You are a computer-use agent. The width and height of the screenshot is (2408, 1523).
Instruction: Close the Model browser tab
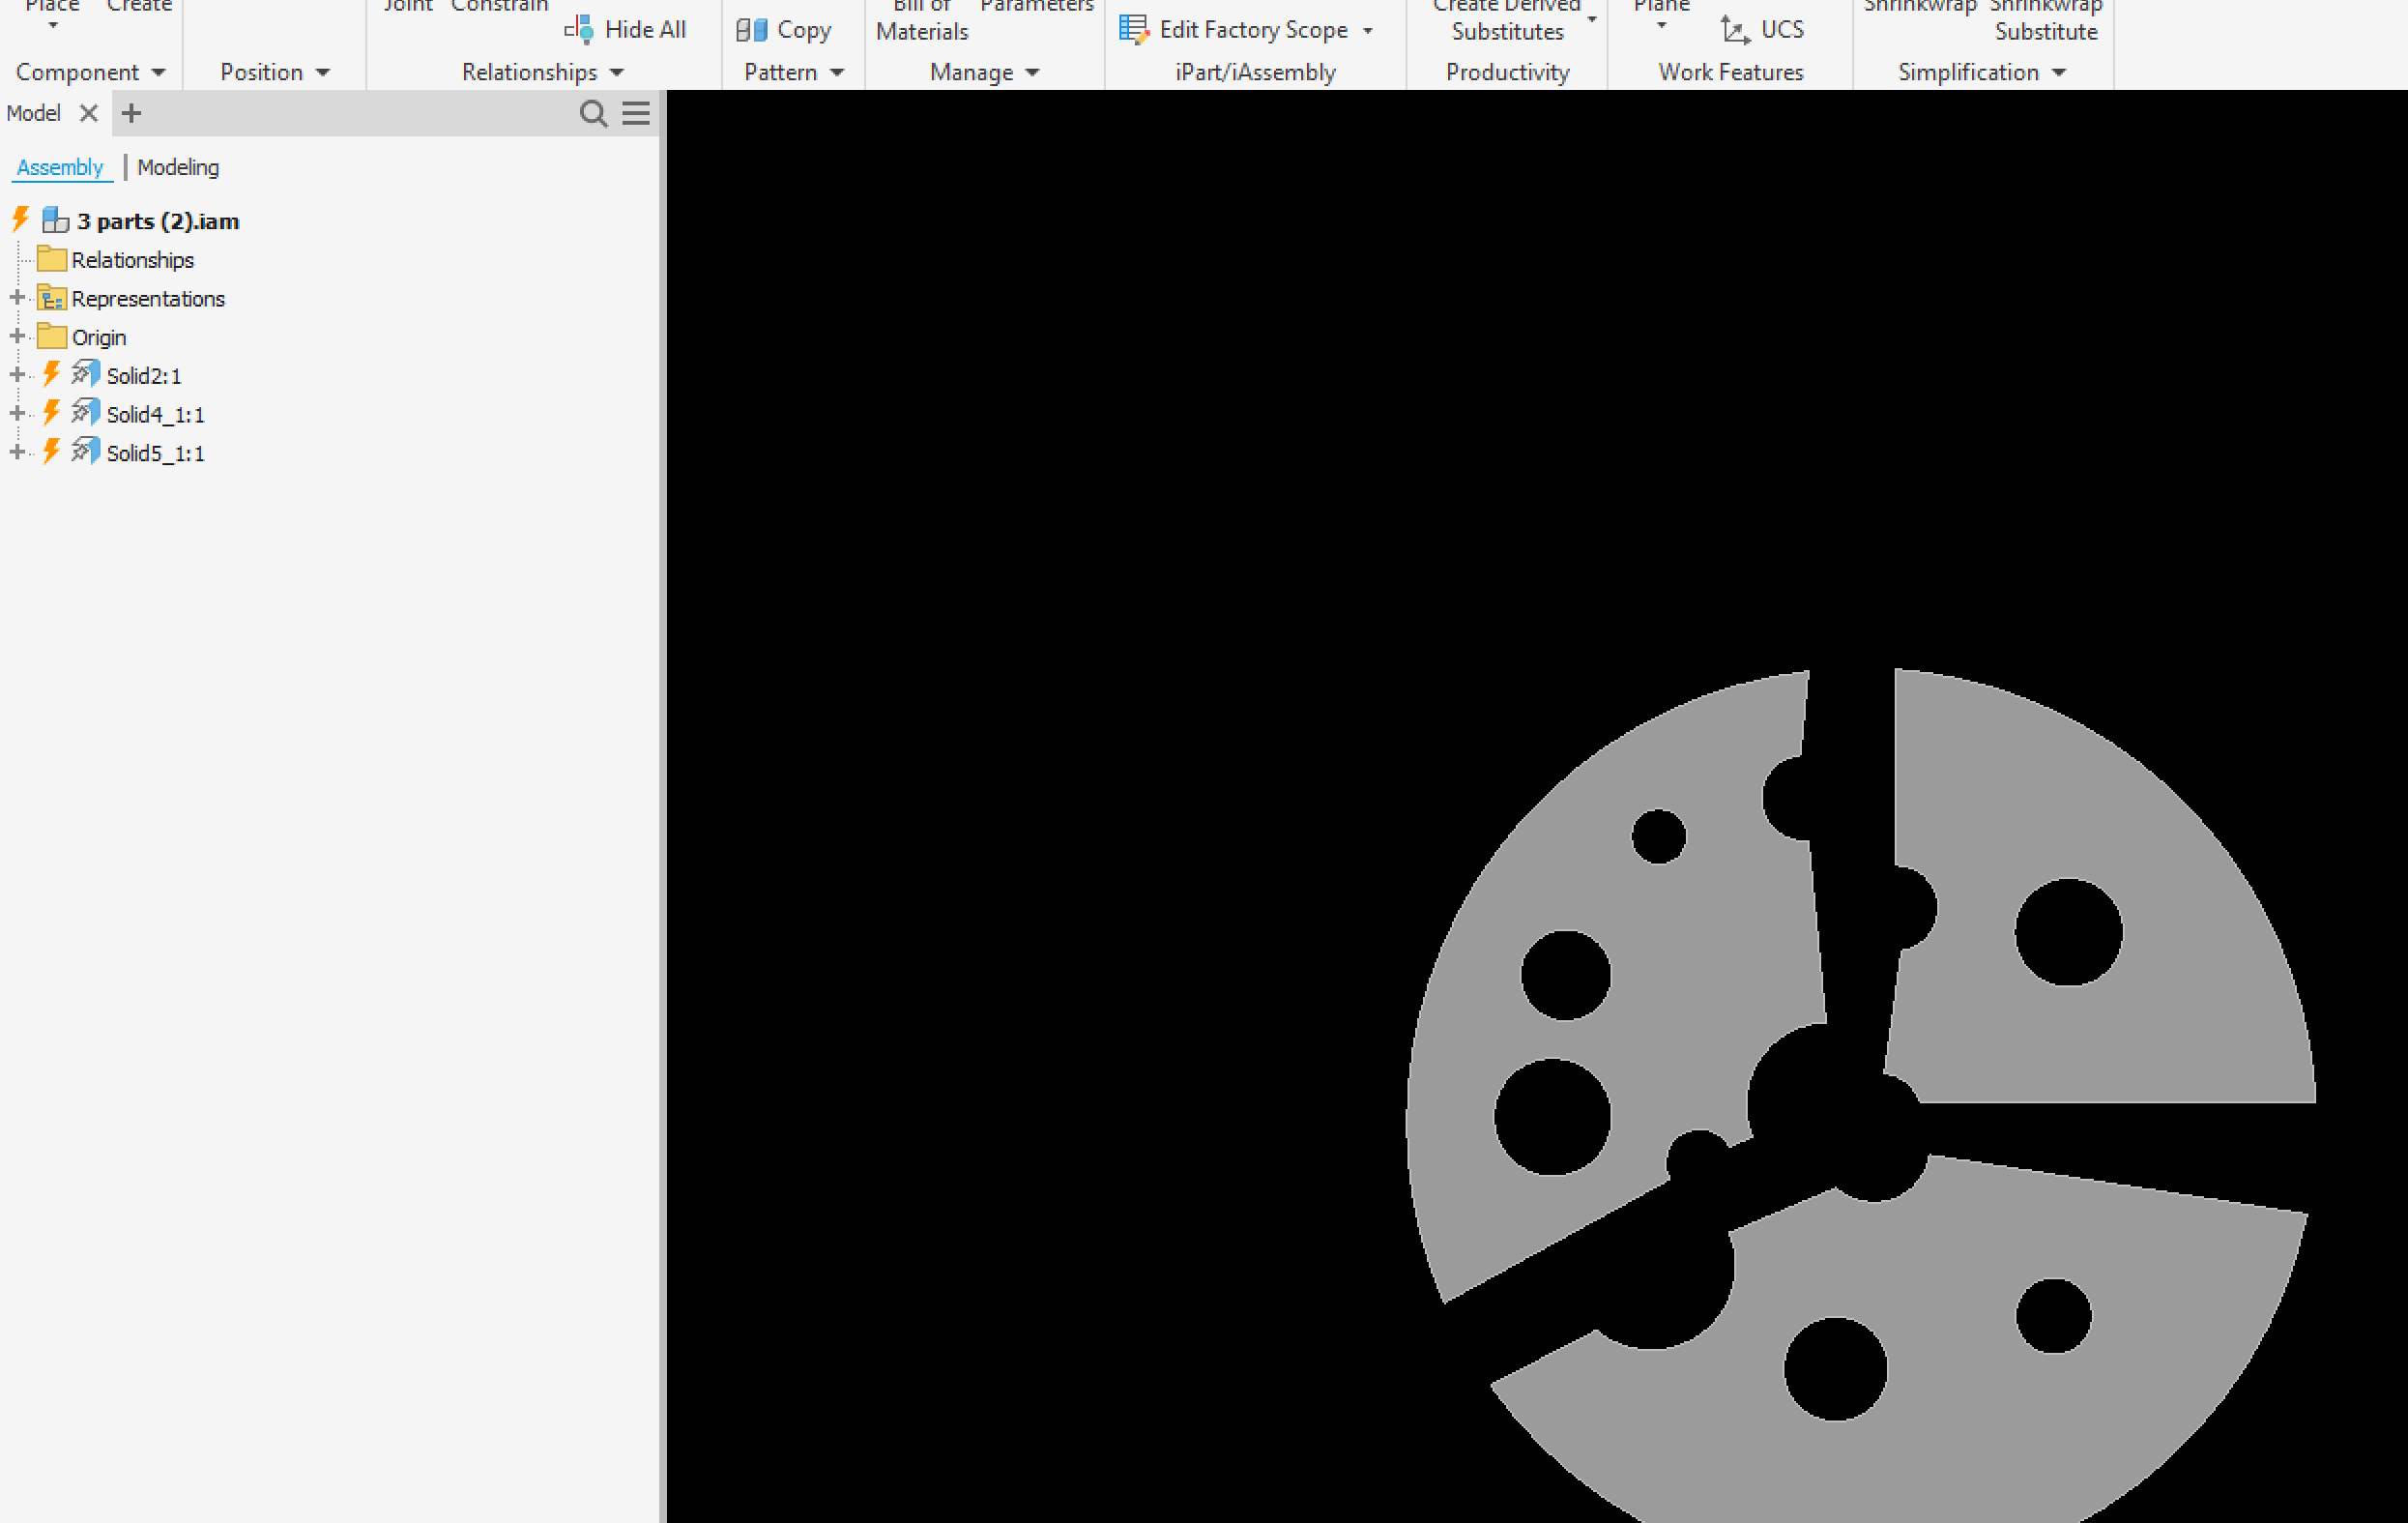pyautogui.click(x=89, y=113)
